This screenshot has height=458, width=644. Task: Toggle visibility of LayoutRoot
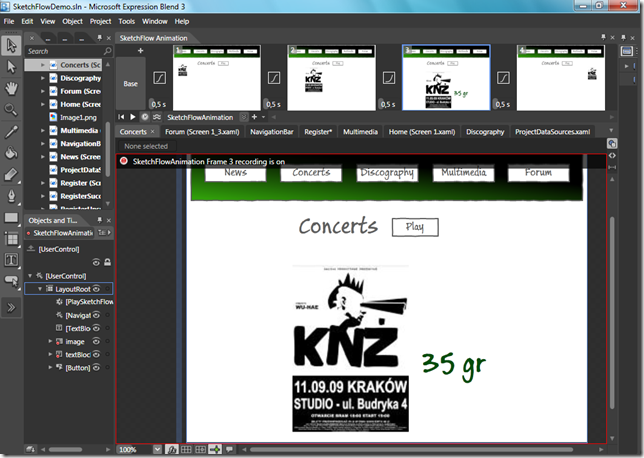(x=96, y=289)
